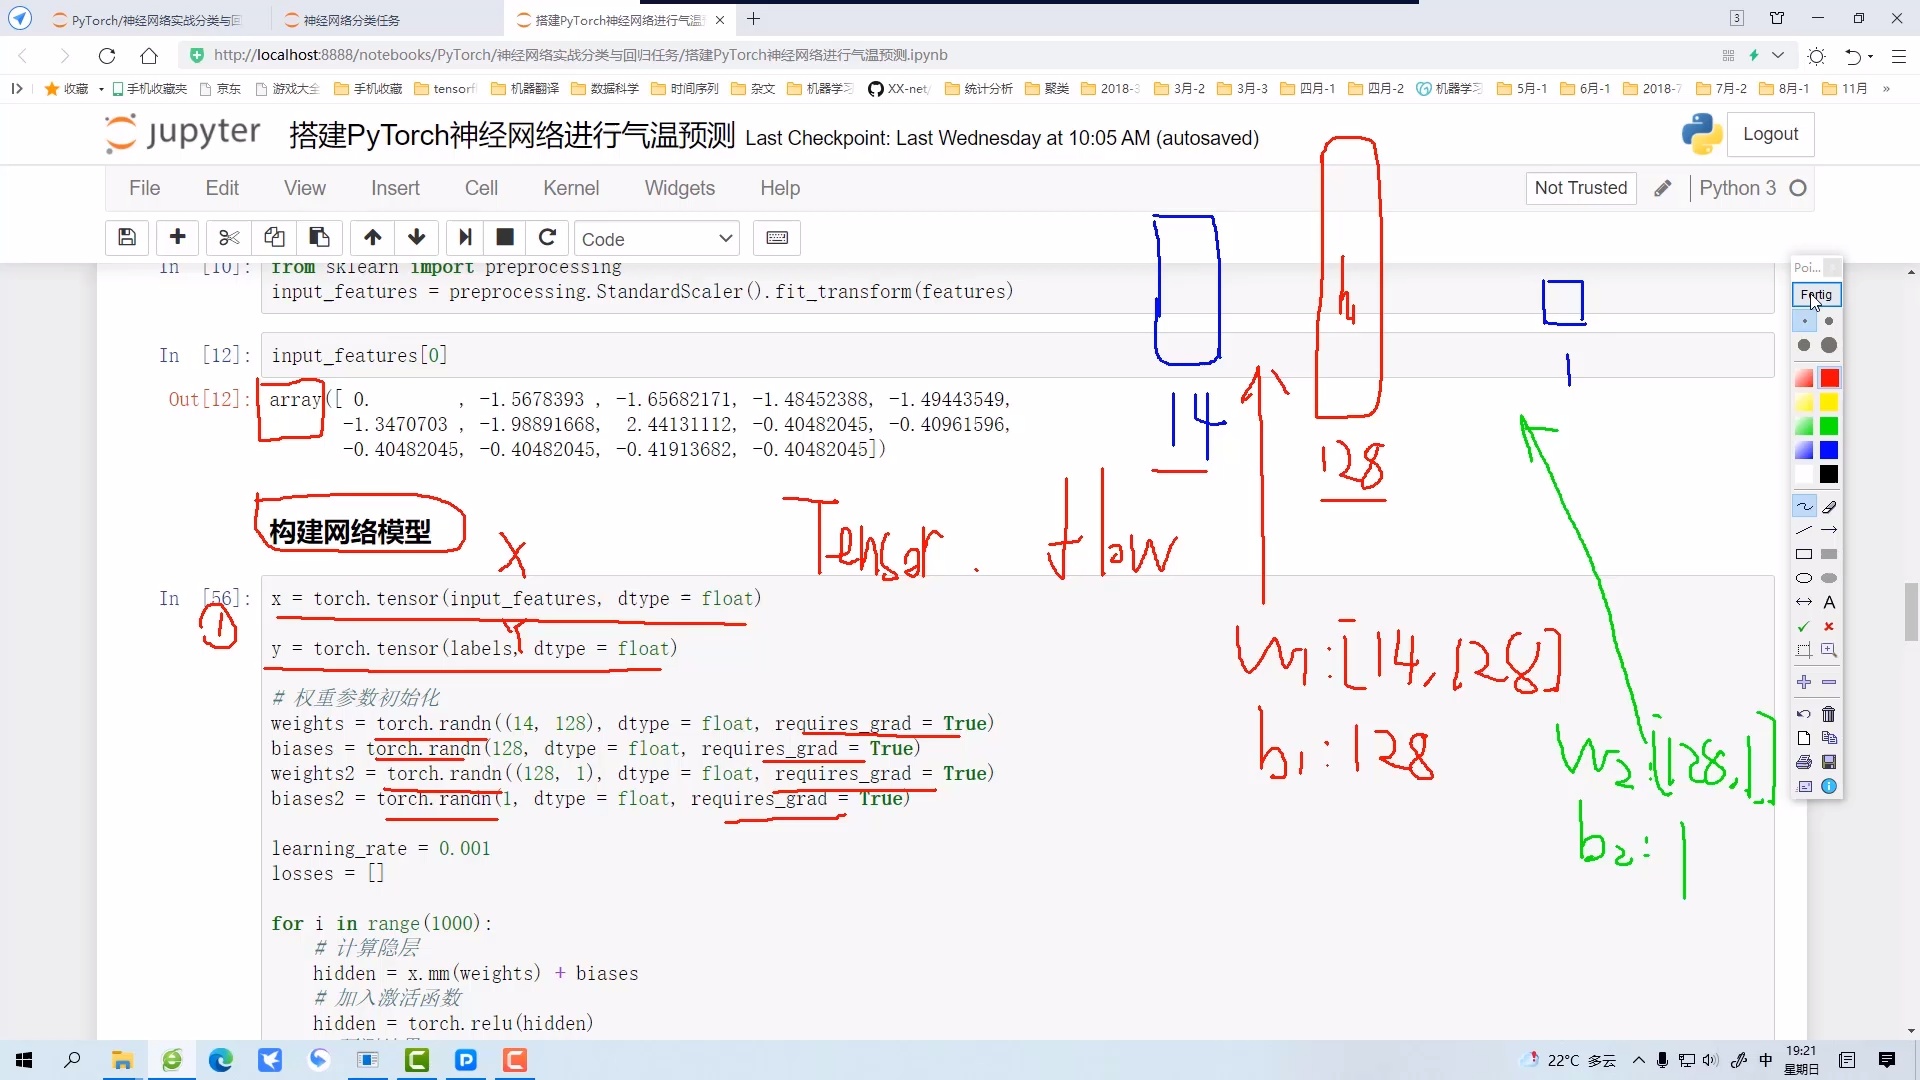Insert a new cell using the plus icon

(x=177, y=237)
